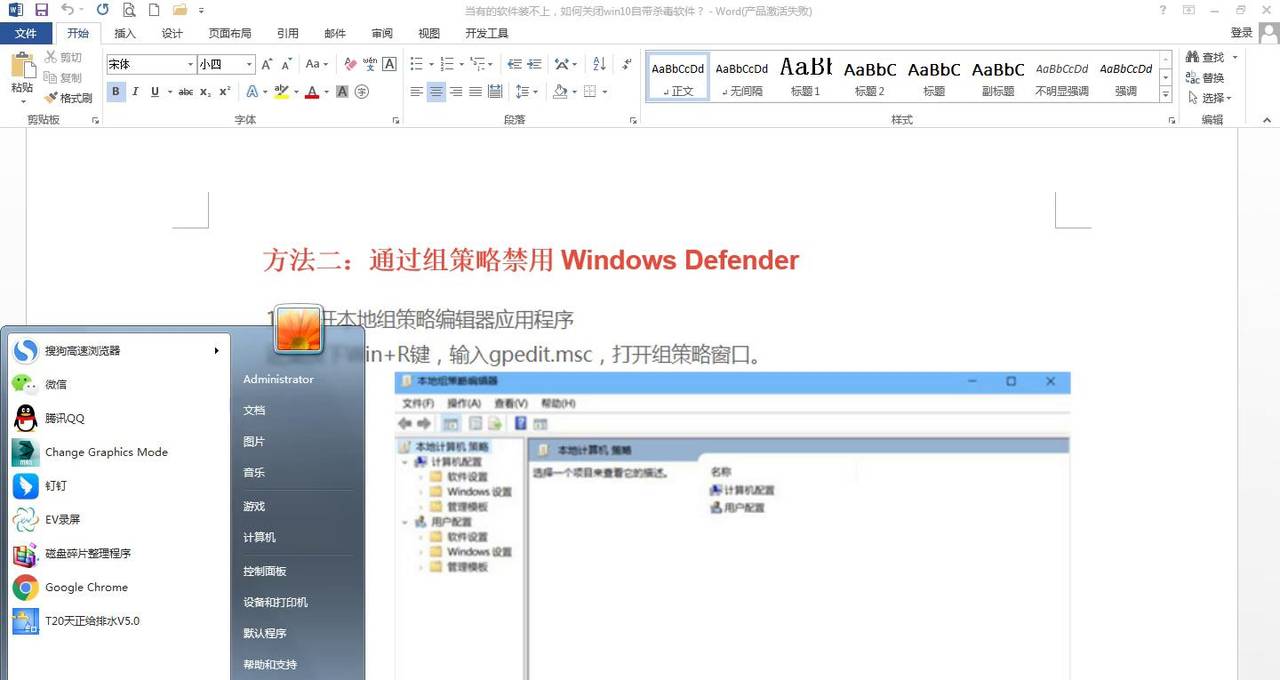Open the font size dropdown
The image size is (1280, 680).
pos(247,64)
